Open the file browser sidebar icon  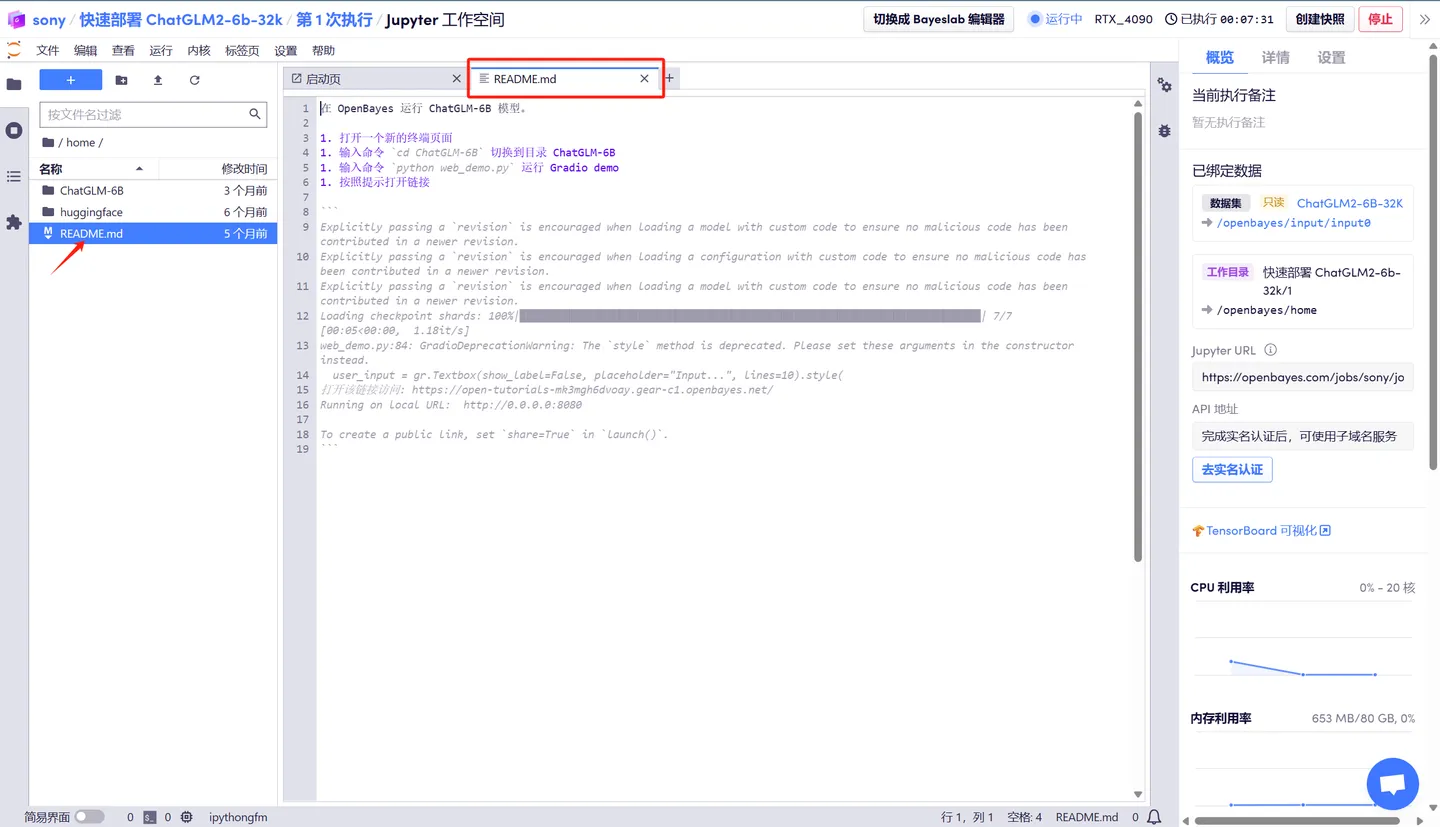click(x=14, y=84)
